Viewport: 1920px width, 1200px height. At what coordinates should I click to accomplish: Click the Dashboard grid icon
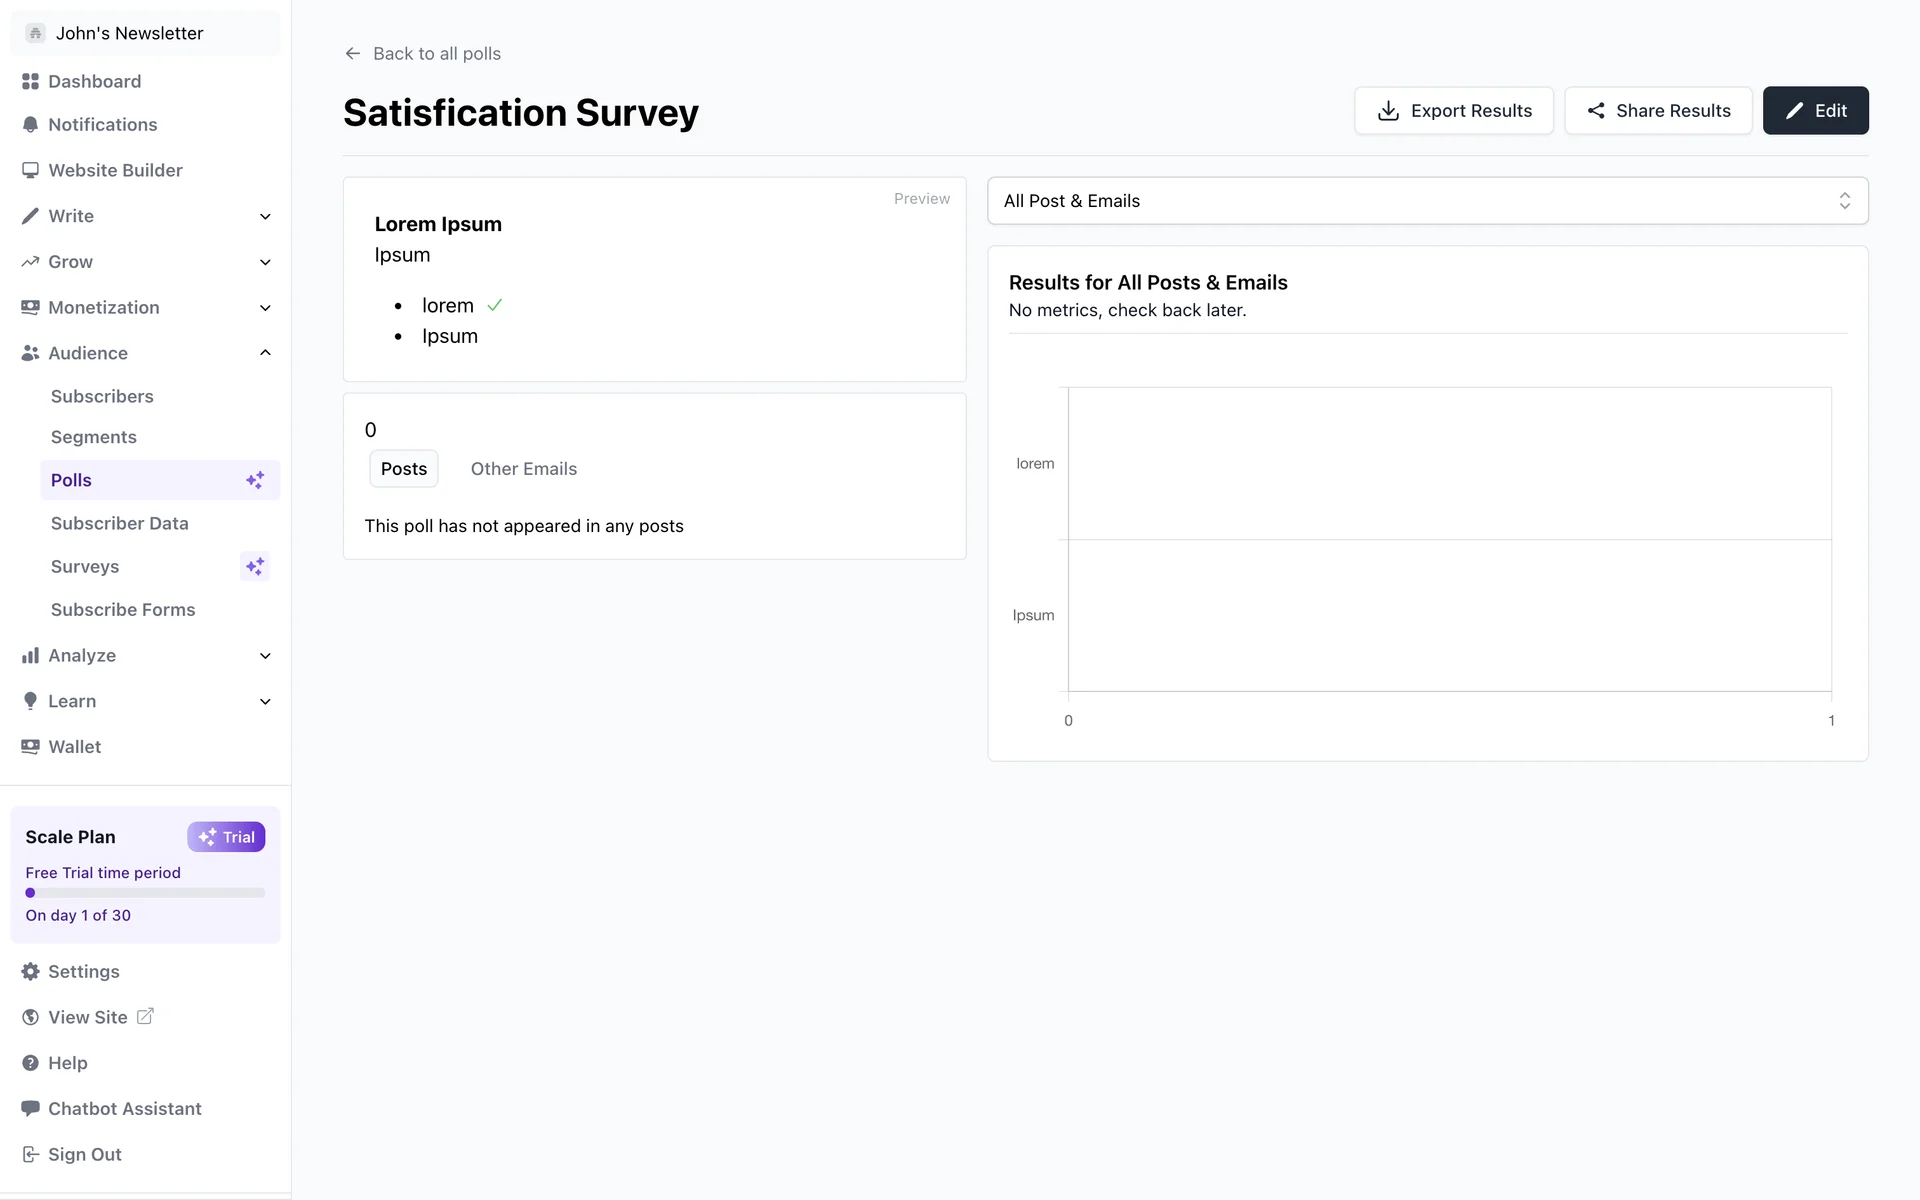[x=30, y=81]
